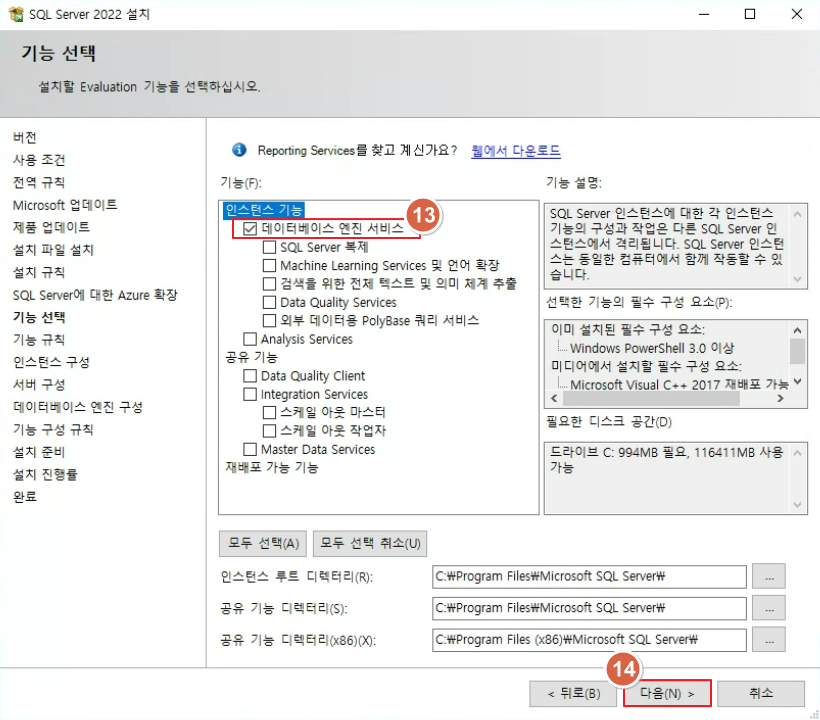The image size is (820, 720).
Task: Enable the Integration Services checkbox
Action: pyautogui.click(x=250, y=394)
